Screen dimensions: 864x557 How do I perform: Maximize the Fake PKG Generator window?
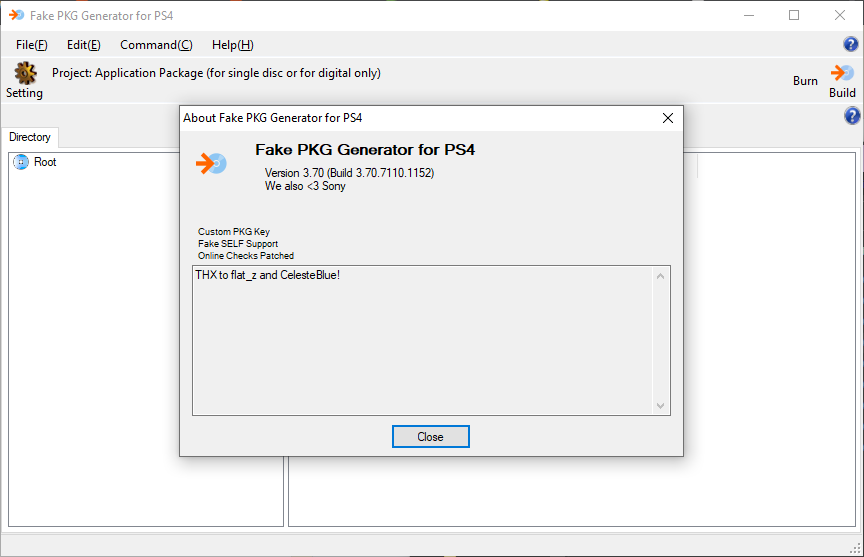click(793, 15)
